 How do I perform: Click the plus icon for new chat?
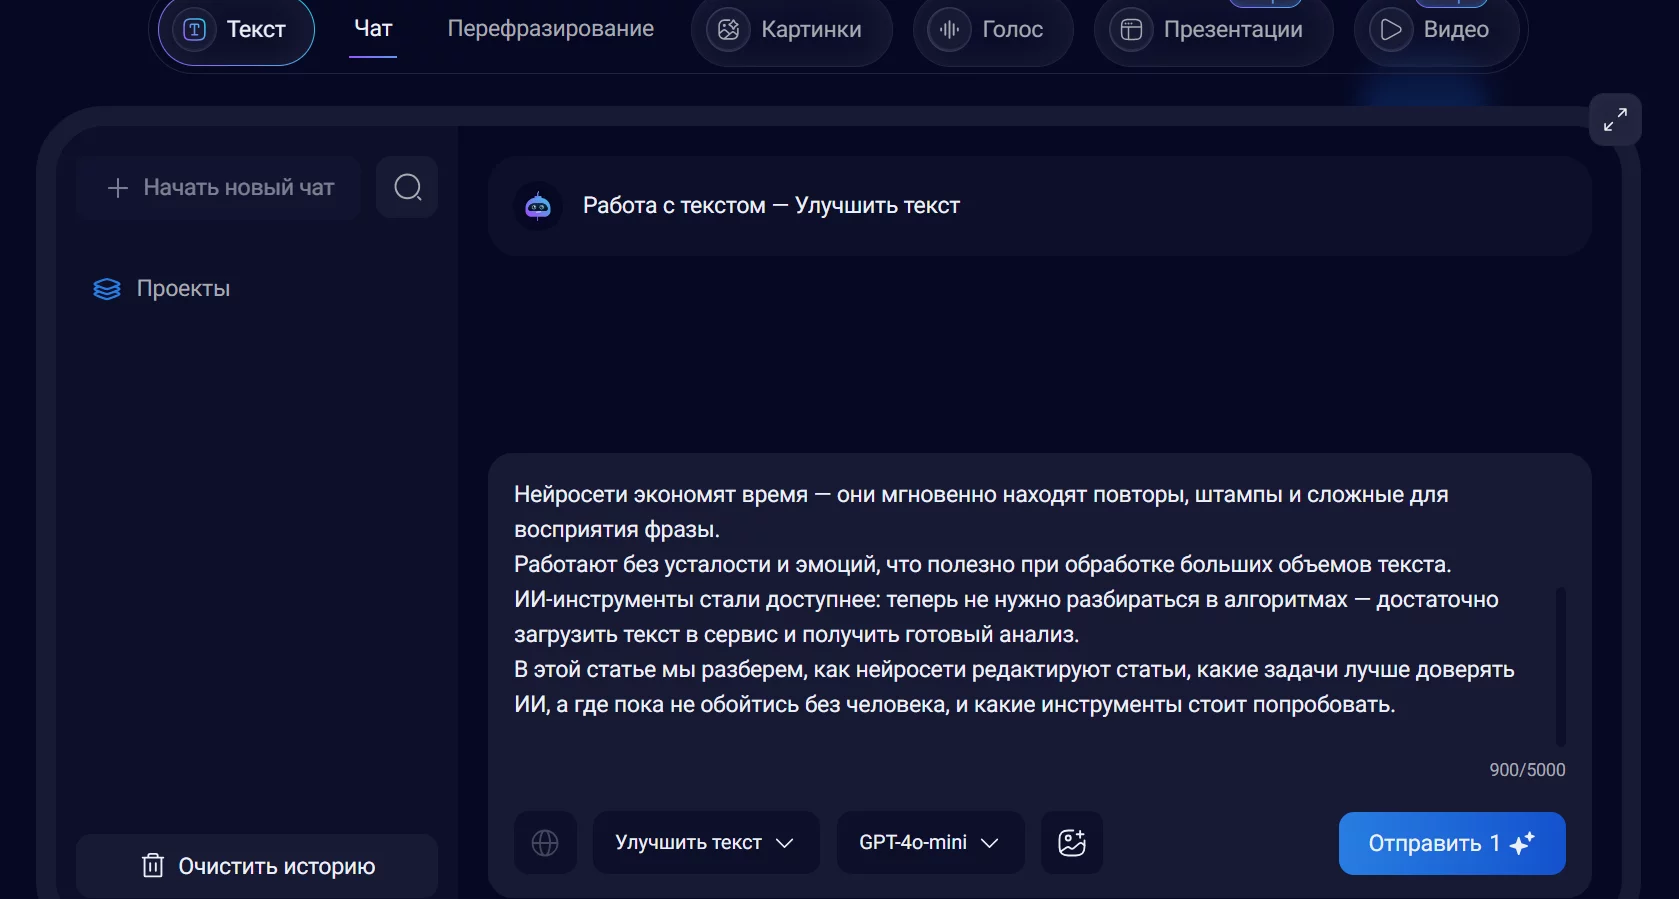(x=118, y=188)
